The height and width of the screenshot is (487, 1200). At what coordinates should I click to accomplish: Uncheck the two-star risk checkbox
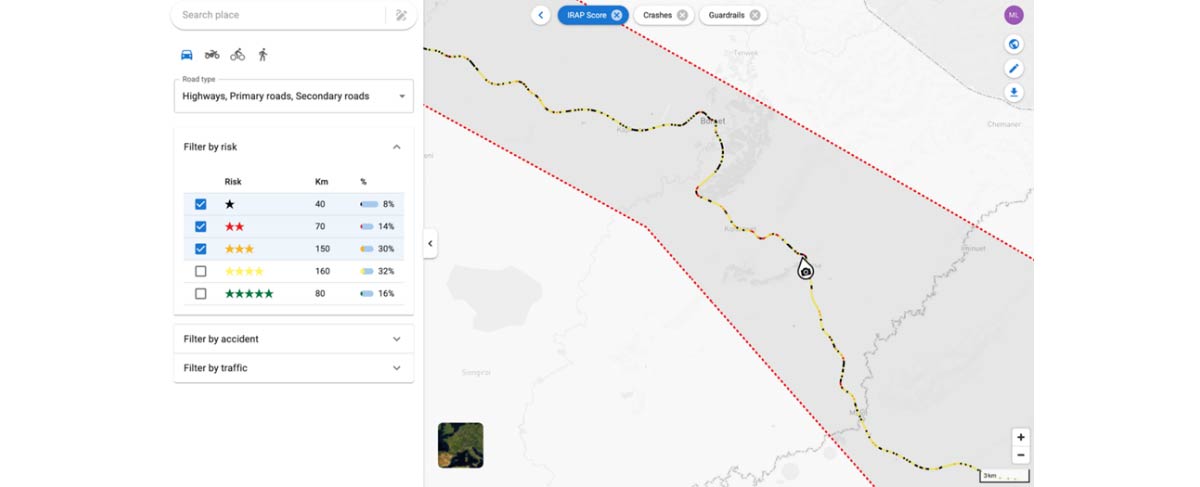point(201,227)
